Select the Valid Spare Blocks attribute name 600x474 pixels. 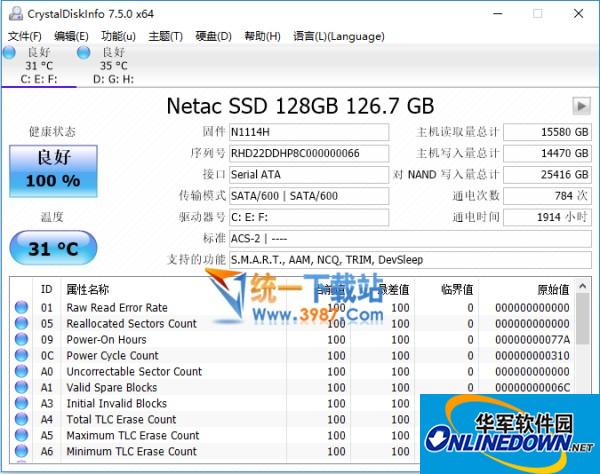(x=112, y=388)
